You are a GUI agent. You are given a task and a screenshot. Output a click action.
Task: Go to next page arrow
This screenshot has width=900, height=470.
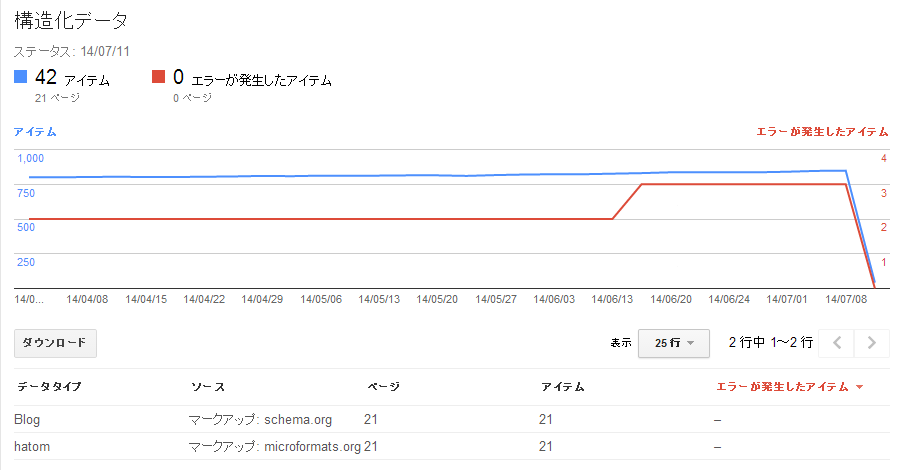pyautogui.click(x=871, y=343)
